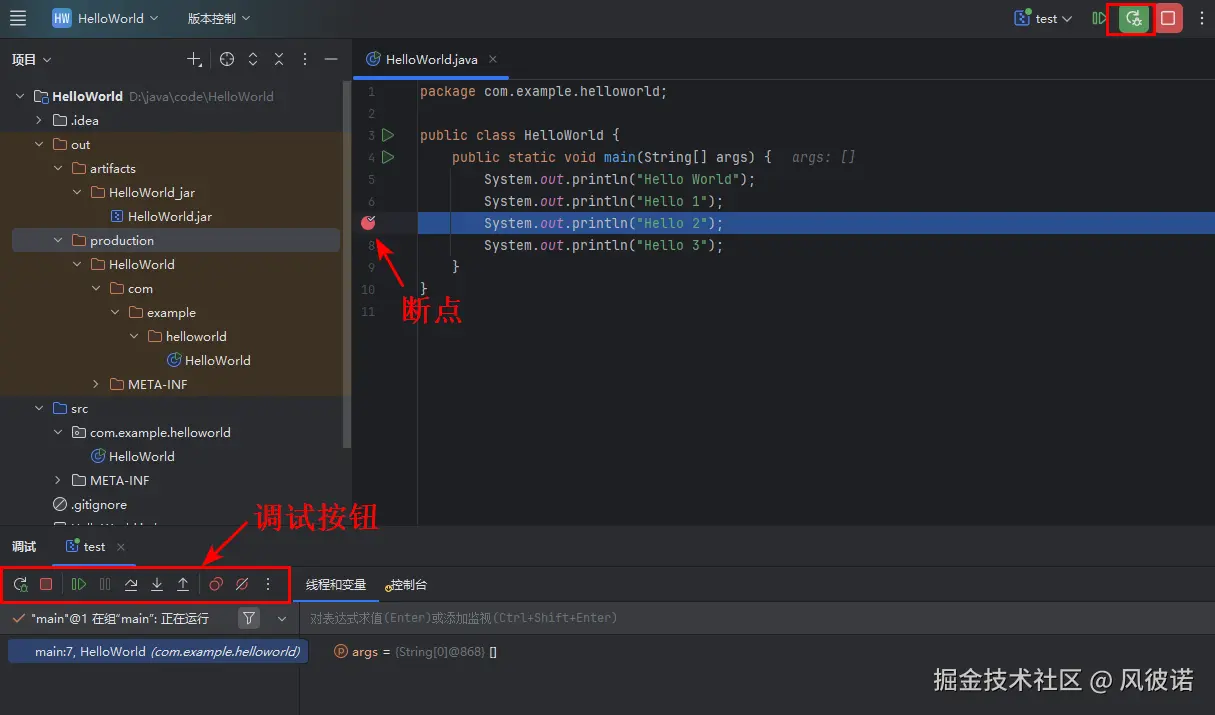Expand all in Project panel toolbar

click(x=253, y=59)
